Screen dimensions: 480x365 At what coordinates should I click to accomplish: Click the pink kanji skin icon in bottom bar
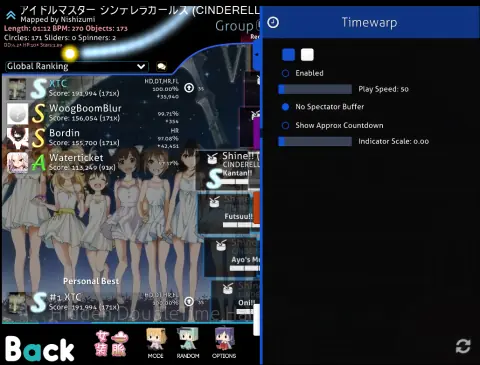[112, 343]
